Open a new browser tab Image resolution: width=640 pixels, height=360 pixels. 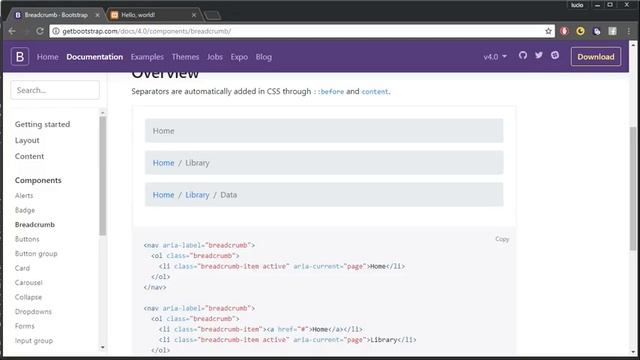(x=212, y=15)
